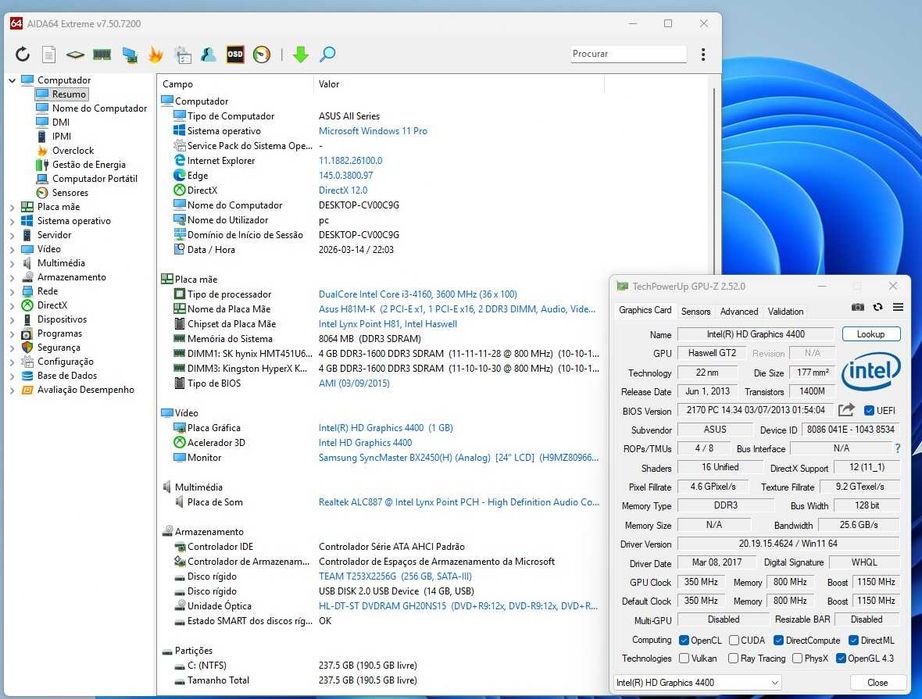The image size is (922, 699).
Task: Expand the Servidor tree node
Action: click(x=12, y=235)
